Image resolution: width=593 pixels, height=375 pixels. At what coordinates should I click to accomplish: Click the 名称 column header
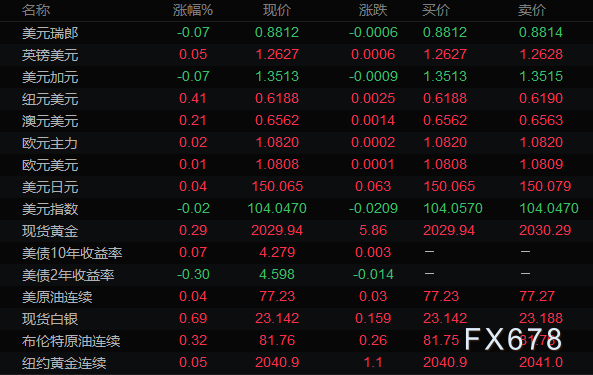(36, 10)
